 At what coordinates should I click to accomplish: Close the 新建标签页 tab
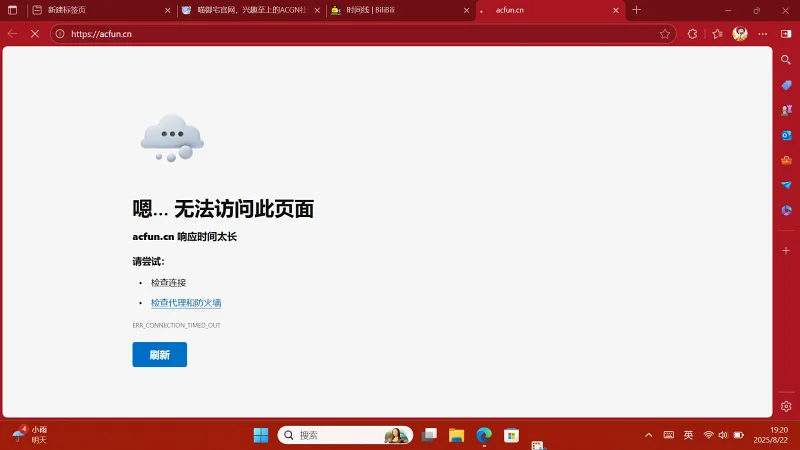click(167, 10)
